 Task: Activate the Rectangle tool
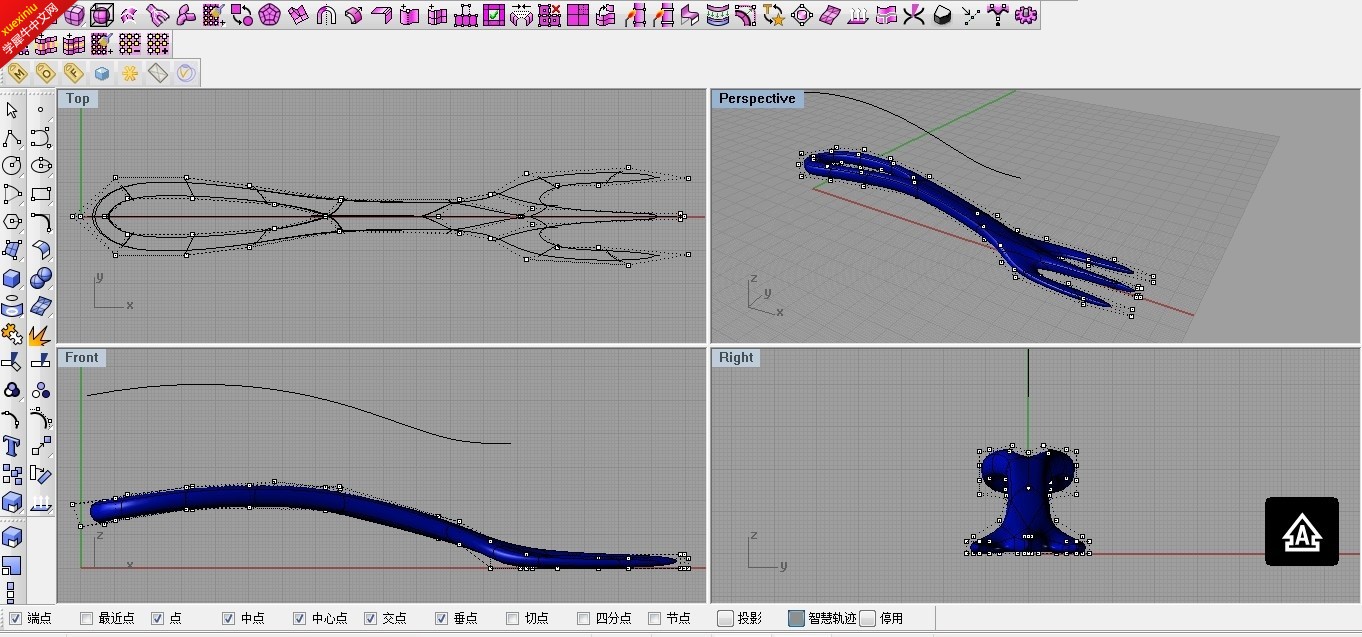(41, 194)
